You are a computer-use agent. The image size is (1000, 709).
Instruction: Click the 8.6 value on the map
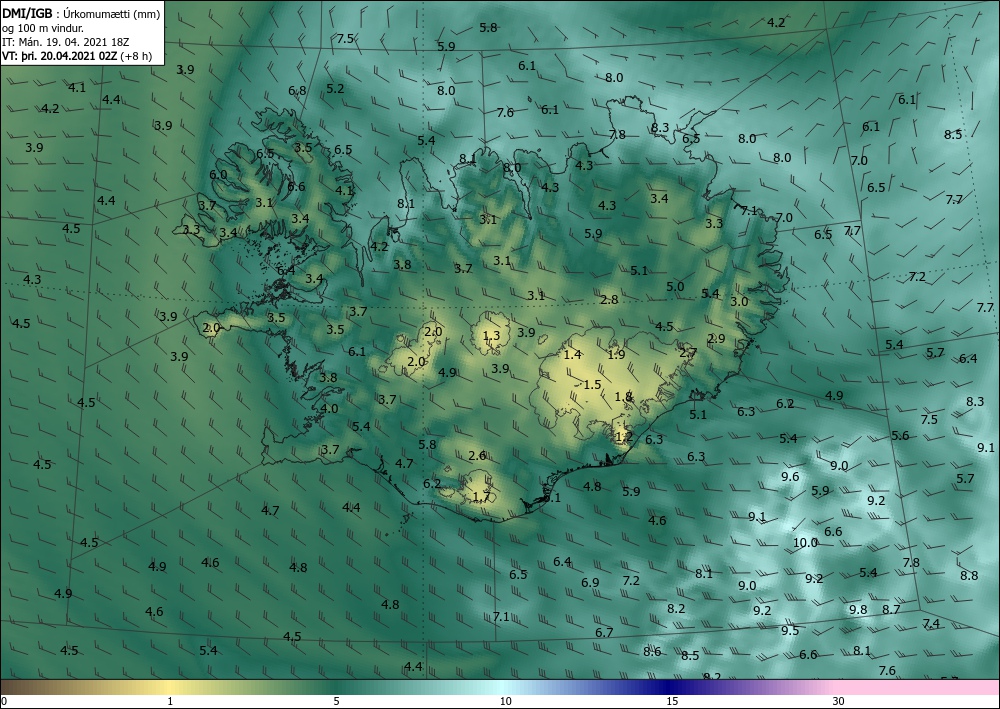(x=652, y=652)
